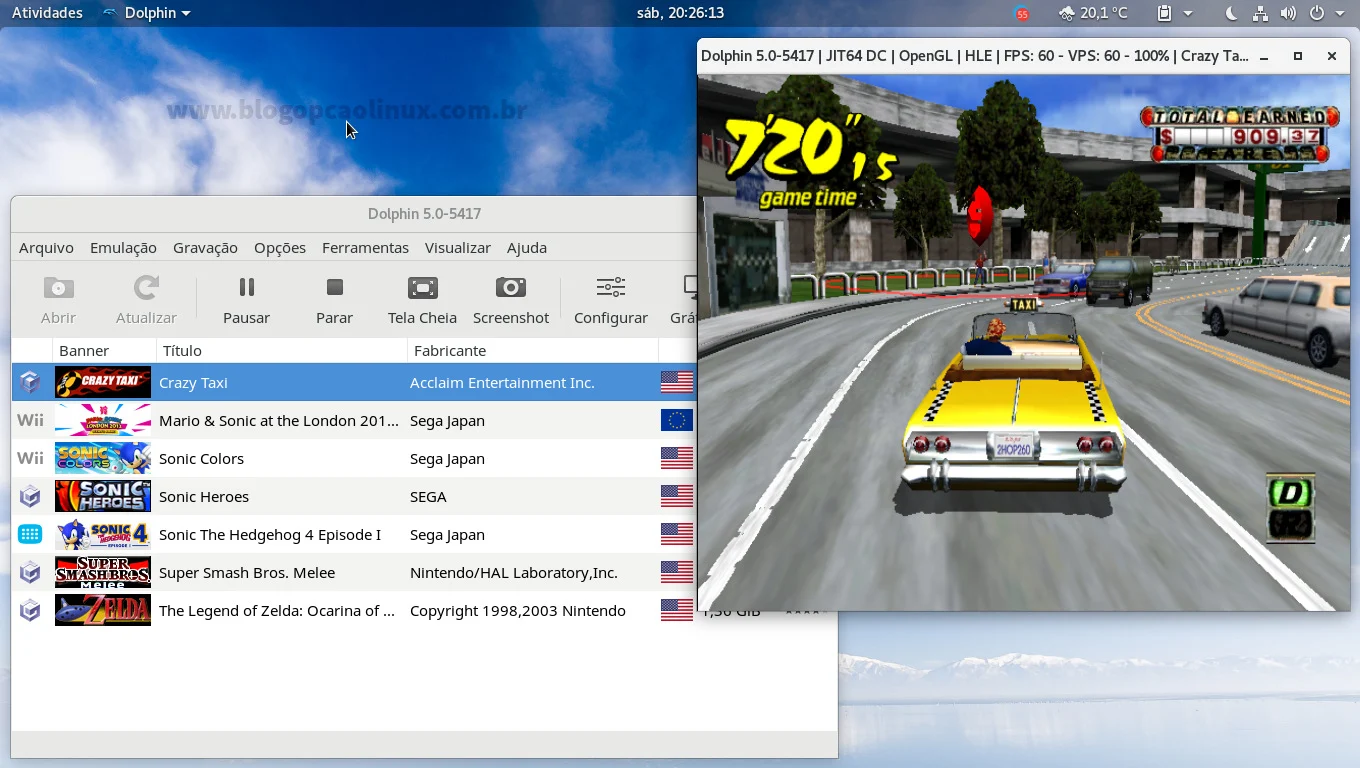
Task: Click the USA flag in Crazy Taxi row
Action: pyautogui.click(x=677, y=382)
